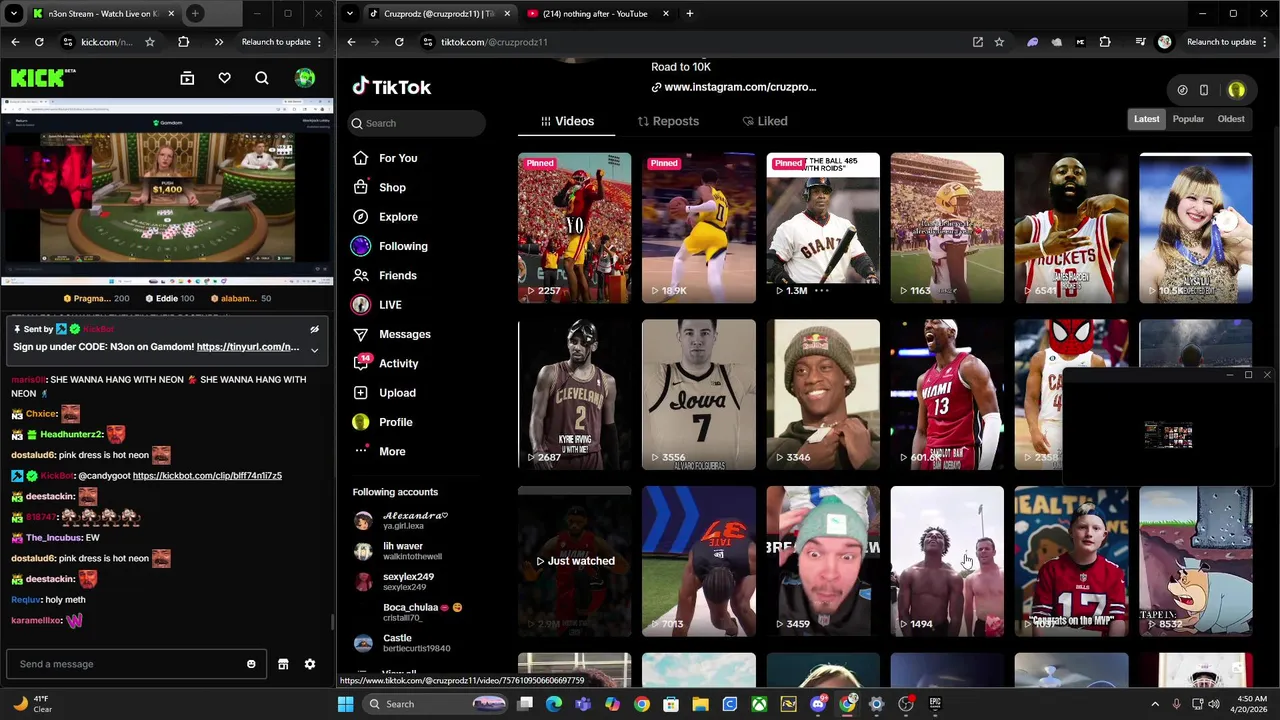Viewport: 1280px width, 720px height.
Task: Show more toolbar items in Kick window
Action: [x=218, y=42]
